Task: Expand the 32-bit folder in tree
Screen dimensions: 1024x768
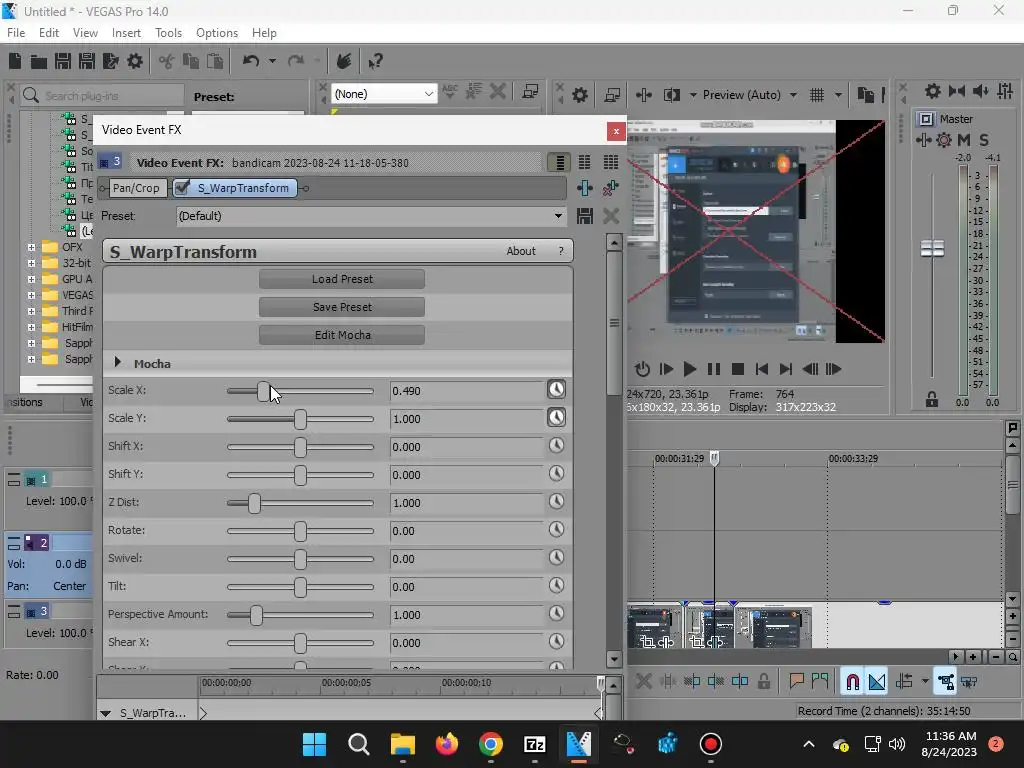Action: coord(31,263)
